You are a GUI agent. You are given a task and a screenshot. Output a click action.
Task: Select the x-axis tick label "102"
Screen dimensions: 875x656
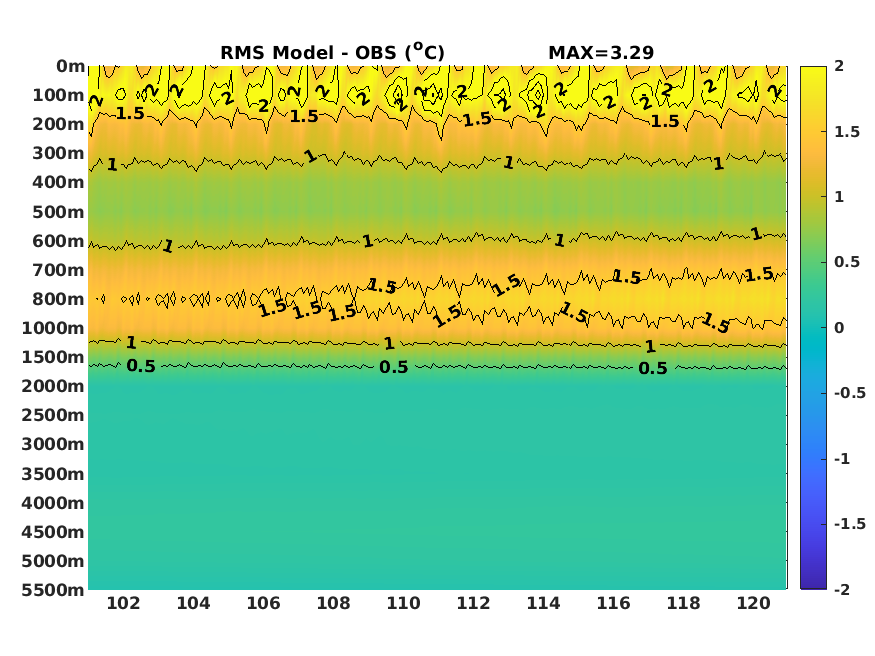pos(123,603)
